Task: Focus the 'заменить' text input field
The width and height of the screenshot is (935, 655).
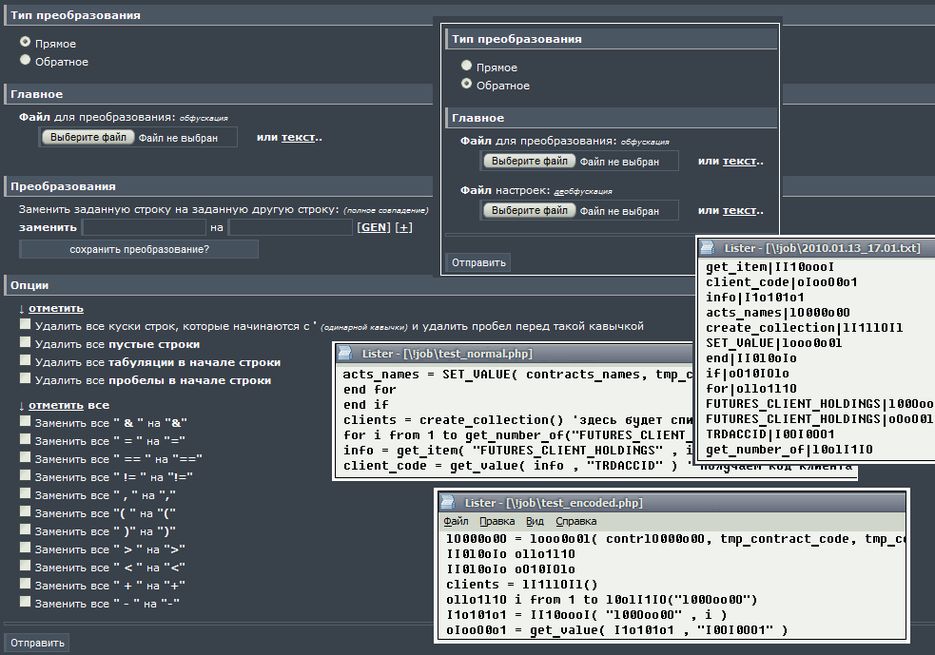Action: click(x=143, y=228)
